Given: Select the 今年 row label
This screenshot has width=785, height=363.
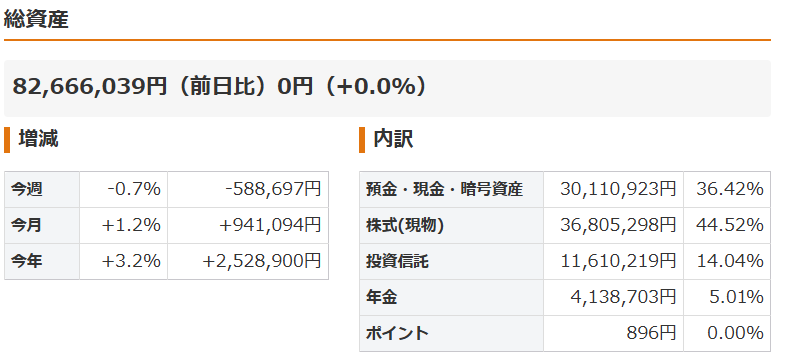Looking at the screenshot, I should click(42, 262).
